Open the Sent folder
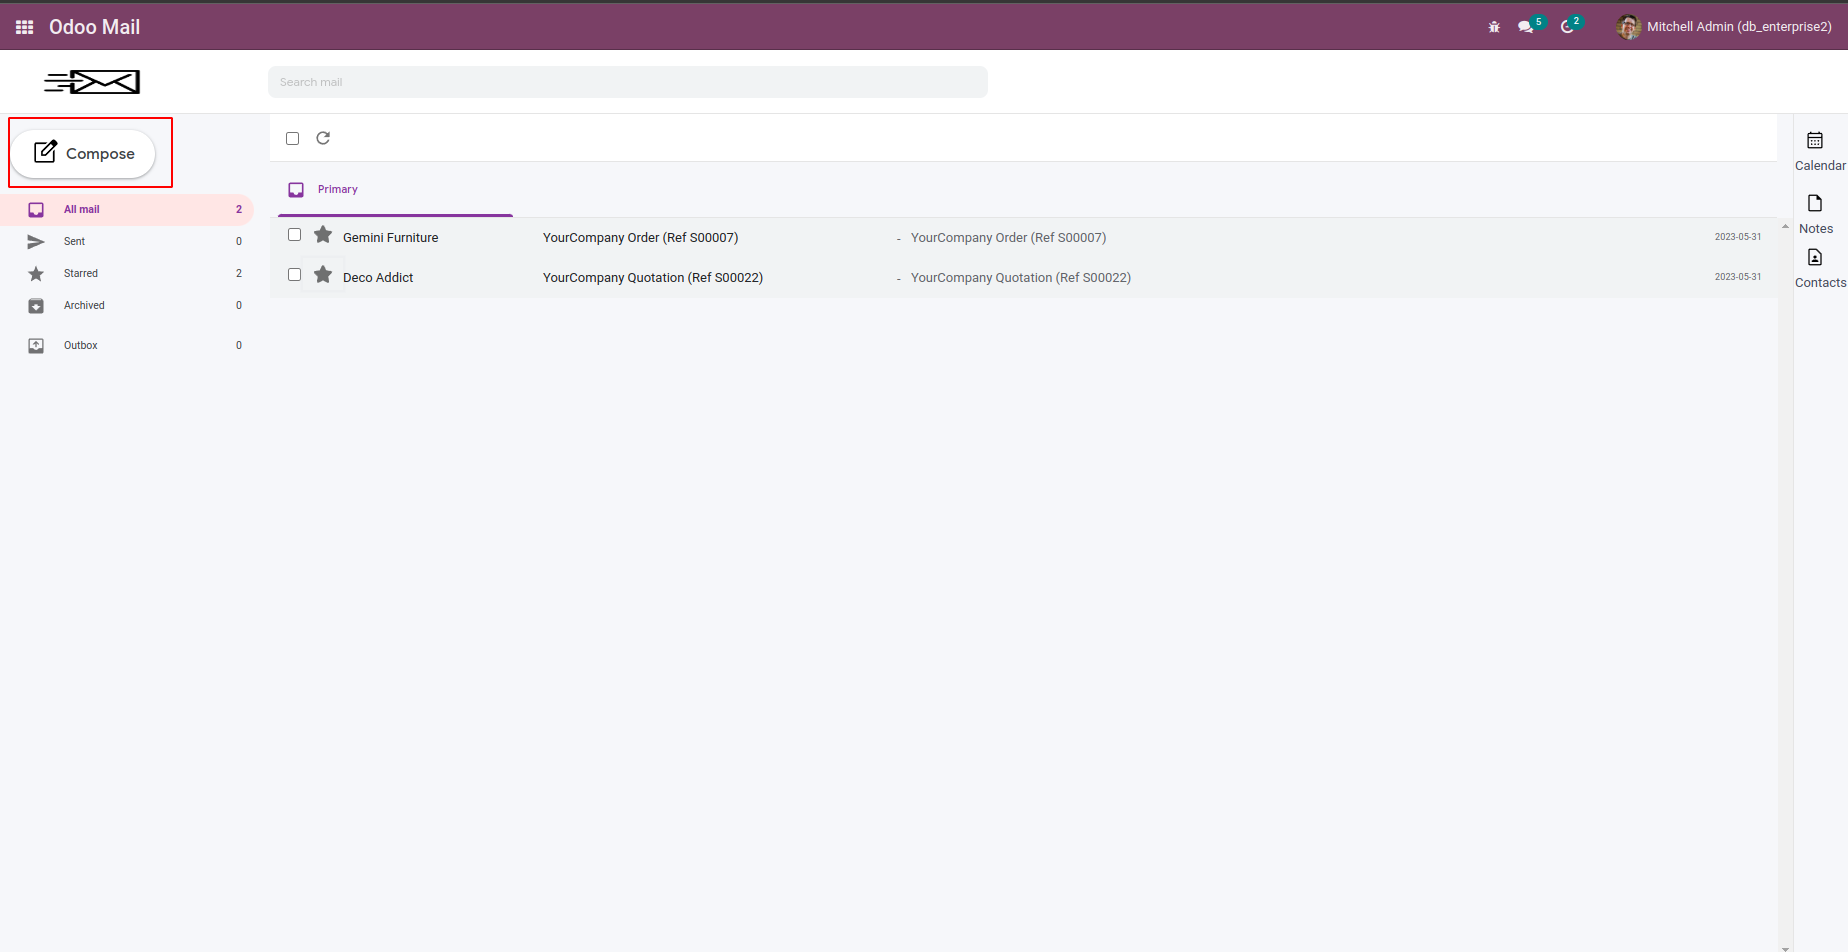The image size is (1848, 952). [127, 242]
